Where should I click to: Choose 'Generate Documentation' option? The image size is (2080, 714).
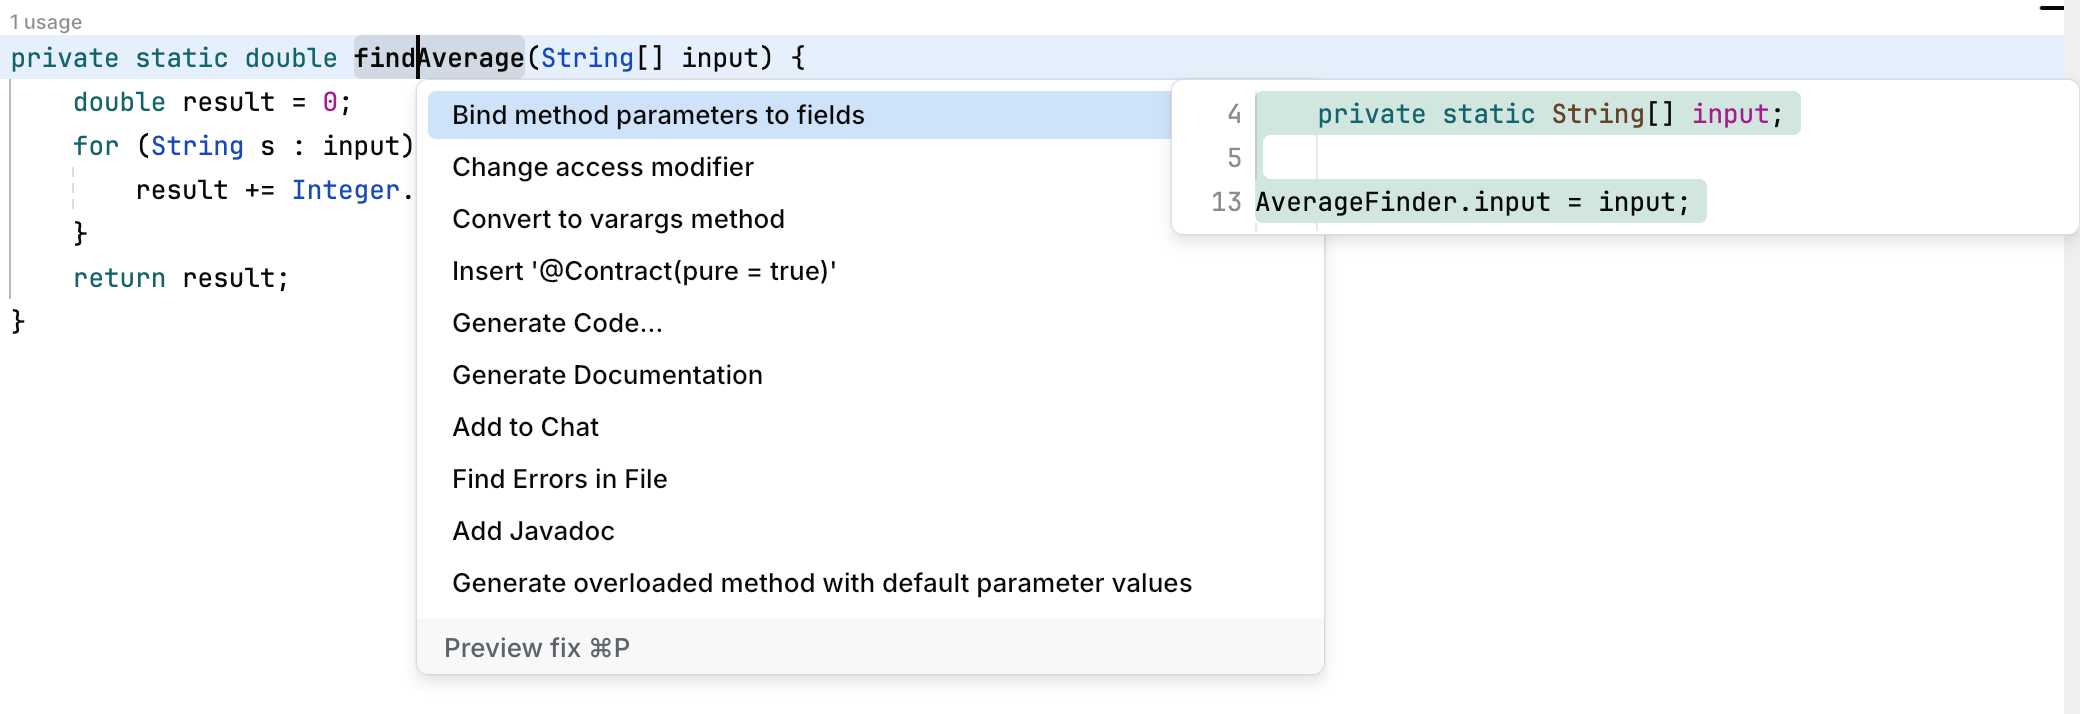[x=607, y=375]
